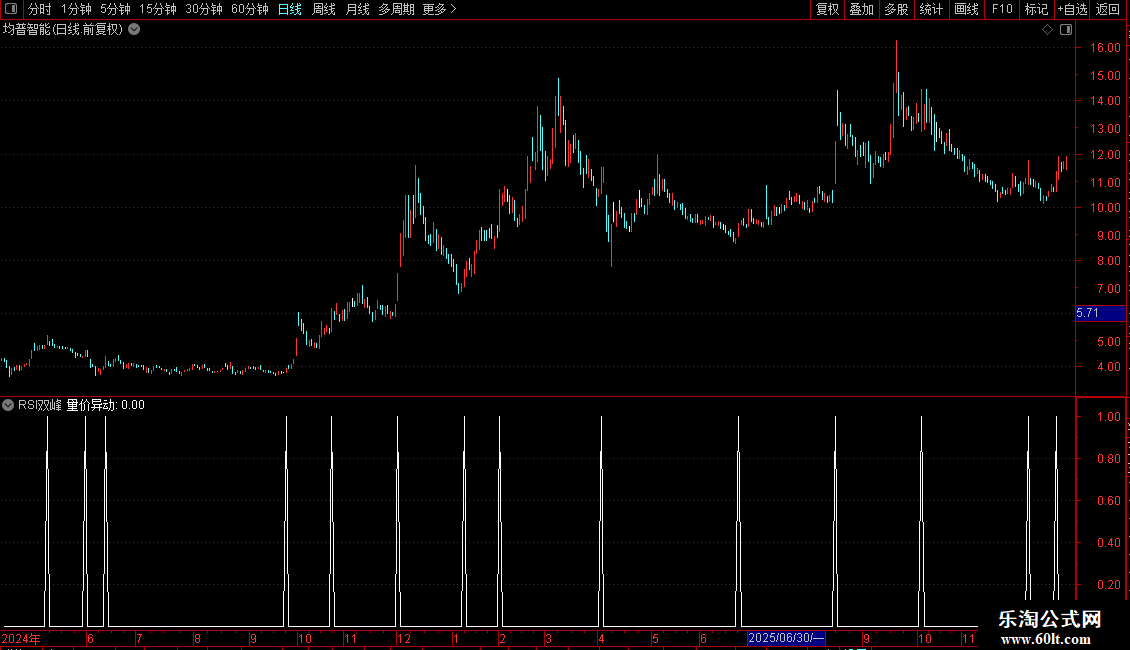
Task: Switch to 月线 monthly chart
Action: coord(357,9)
